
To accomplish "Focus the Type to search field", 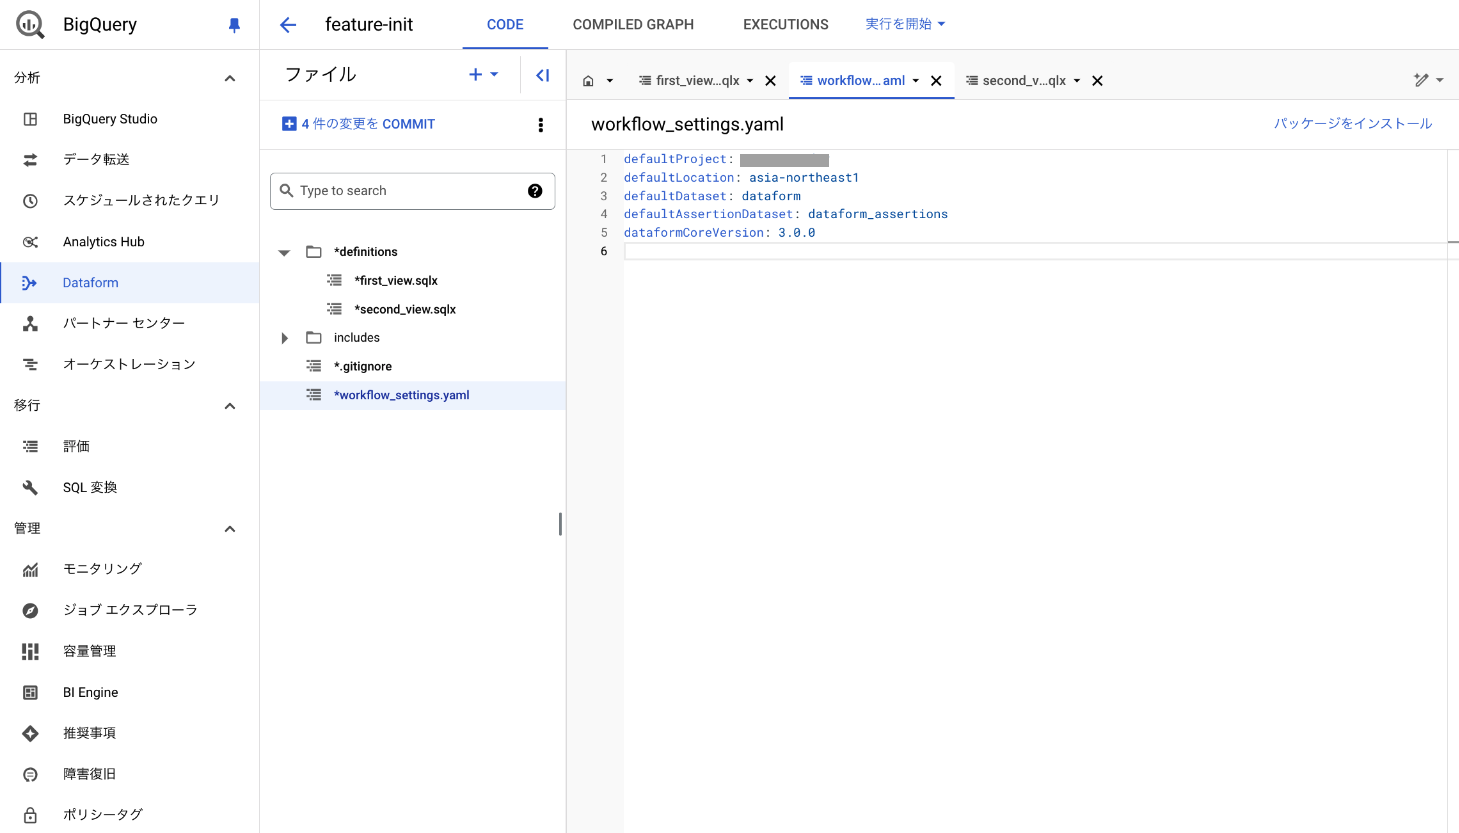I will pos(412,191).
